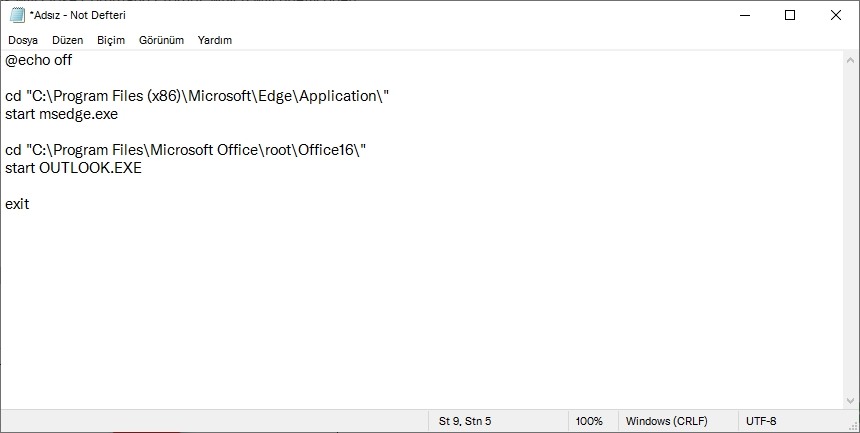This screenshot has width=860, height=433.
Task: Click the UTF-8 encoding status field
Action: click(761, 421)
